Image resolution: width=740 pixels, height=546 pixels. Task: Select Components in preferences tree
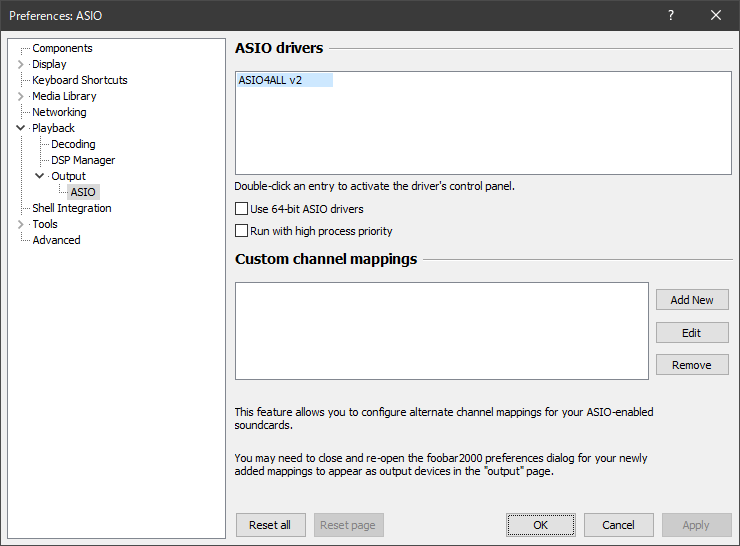[62, 48]
